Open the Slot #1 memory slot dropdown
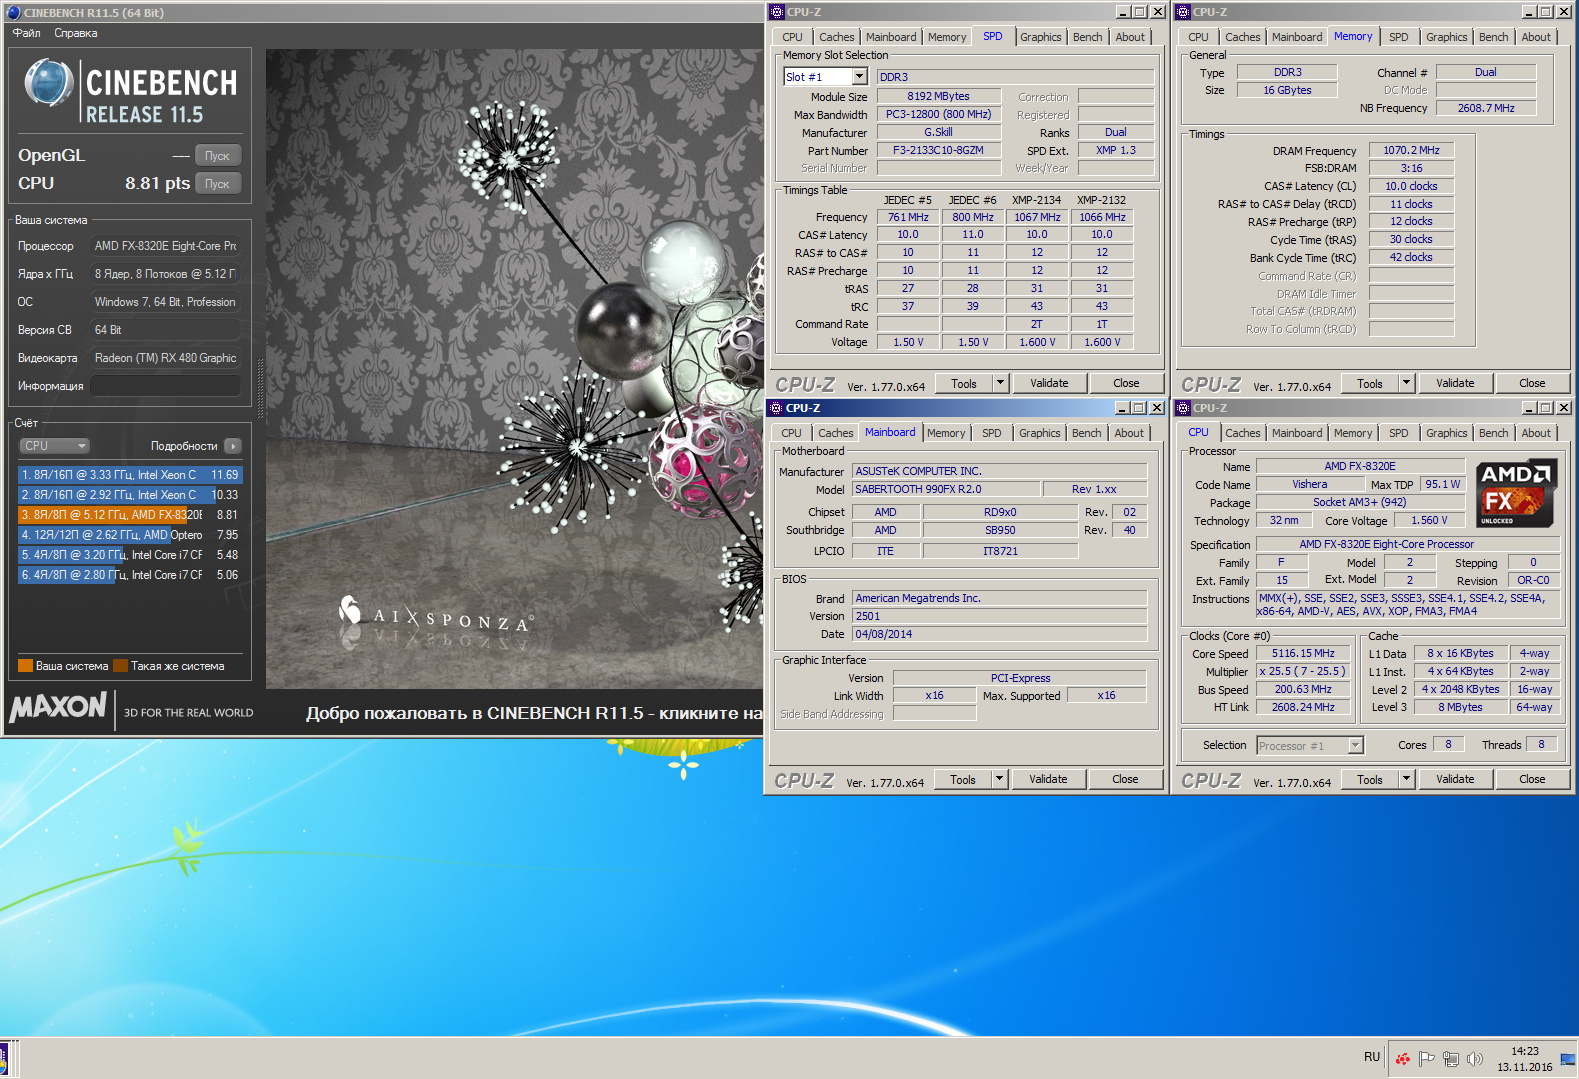Screen dimensions: 1579x1079 point(859,77)
